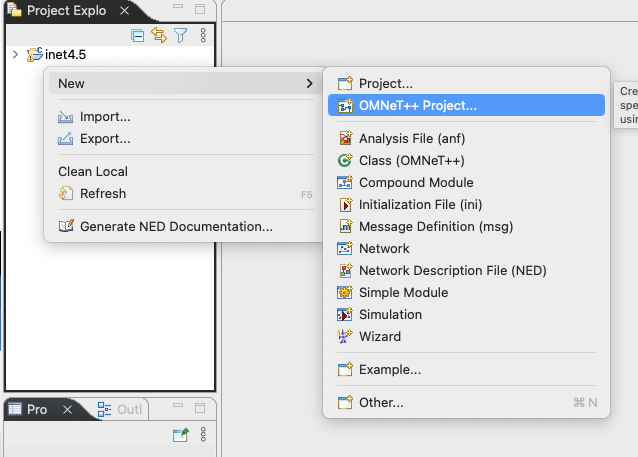Screen dimensions: 638x457
Task: Close the Pro tab
Action: point(68,409)
